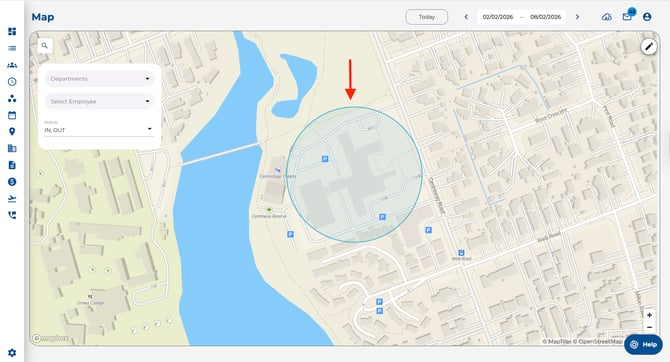The height and width of the screenshot is (362, 670).
Task: Click the Today button
Action: pyautogui.click(x=426, y=17)
